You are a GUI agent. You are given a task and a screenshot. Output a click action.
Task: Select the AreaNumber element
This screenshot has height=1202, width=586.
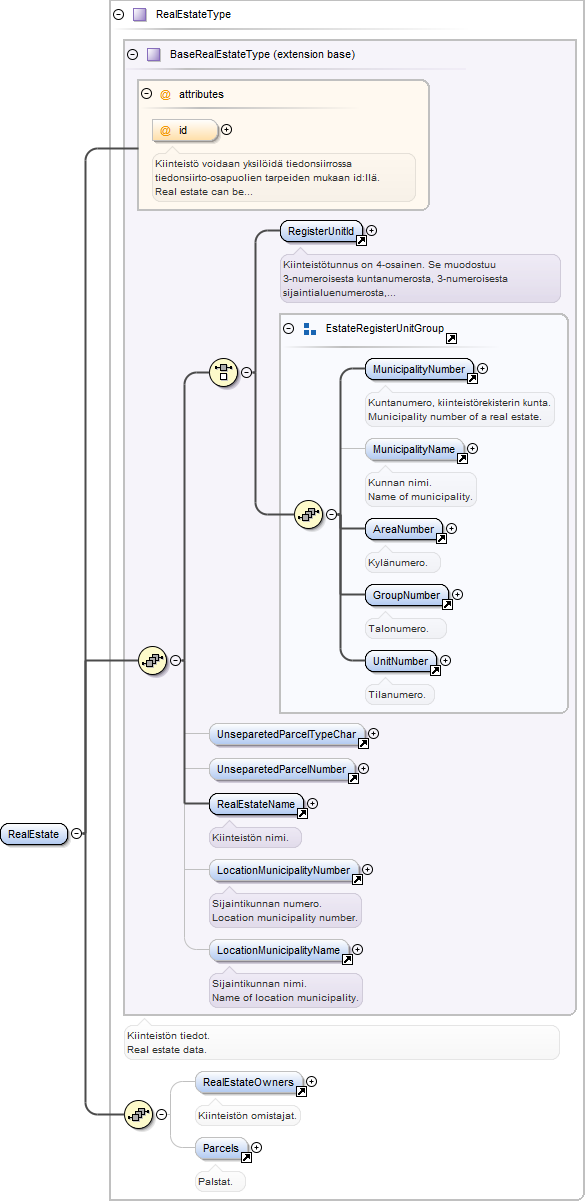pyautogui.click(x=403, y=530)
